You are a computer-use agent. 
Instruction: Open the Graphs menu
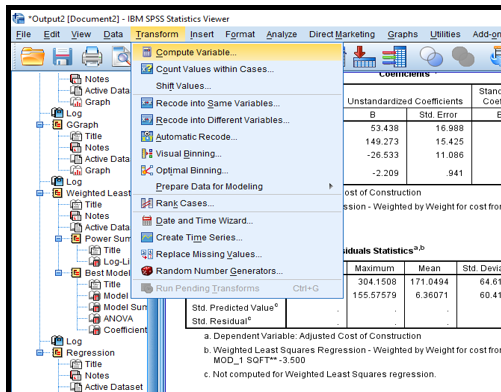tap(403, 34)
